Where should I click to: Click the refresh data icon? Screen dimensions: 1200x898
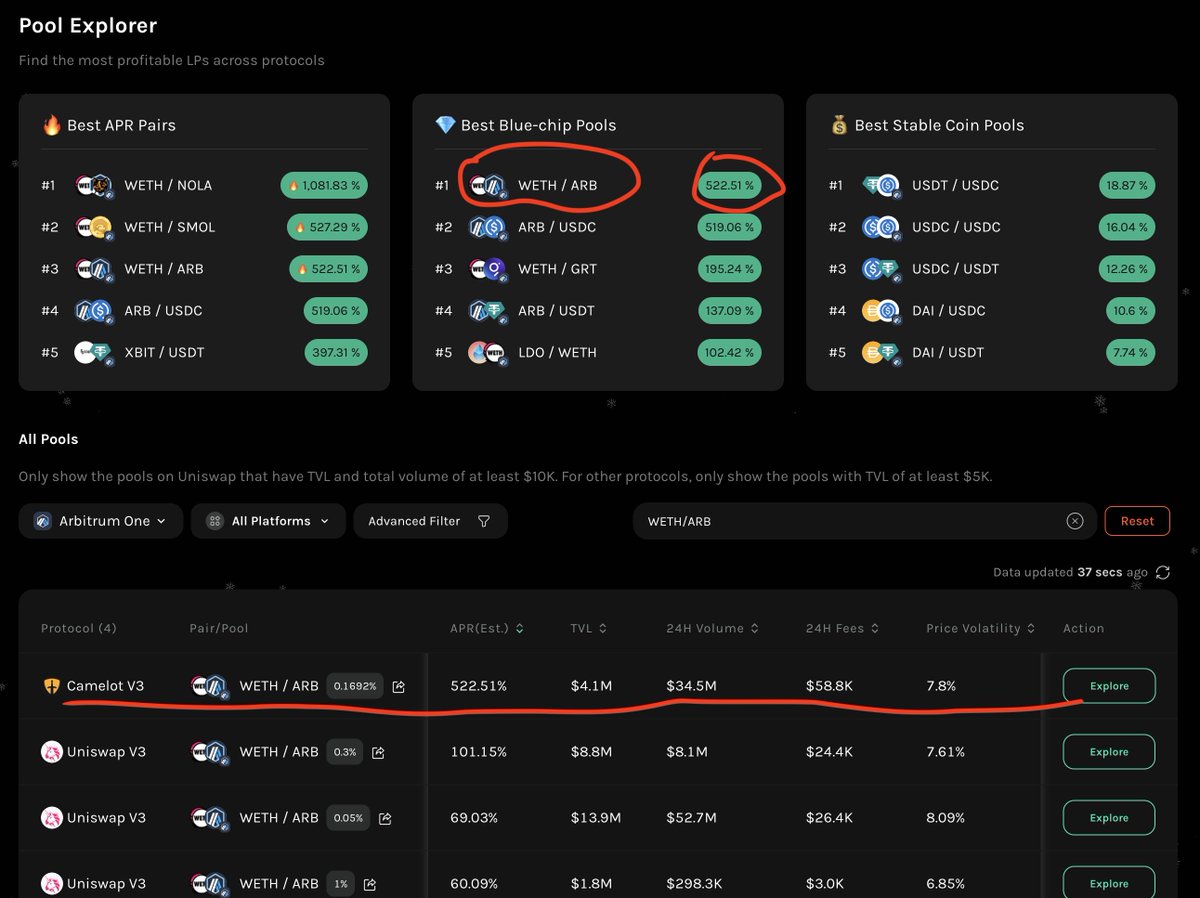[1162, 572]
